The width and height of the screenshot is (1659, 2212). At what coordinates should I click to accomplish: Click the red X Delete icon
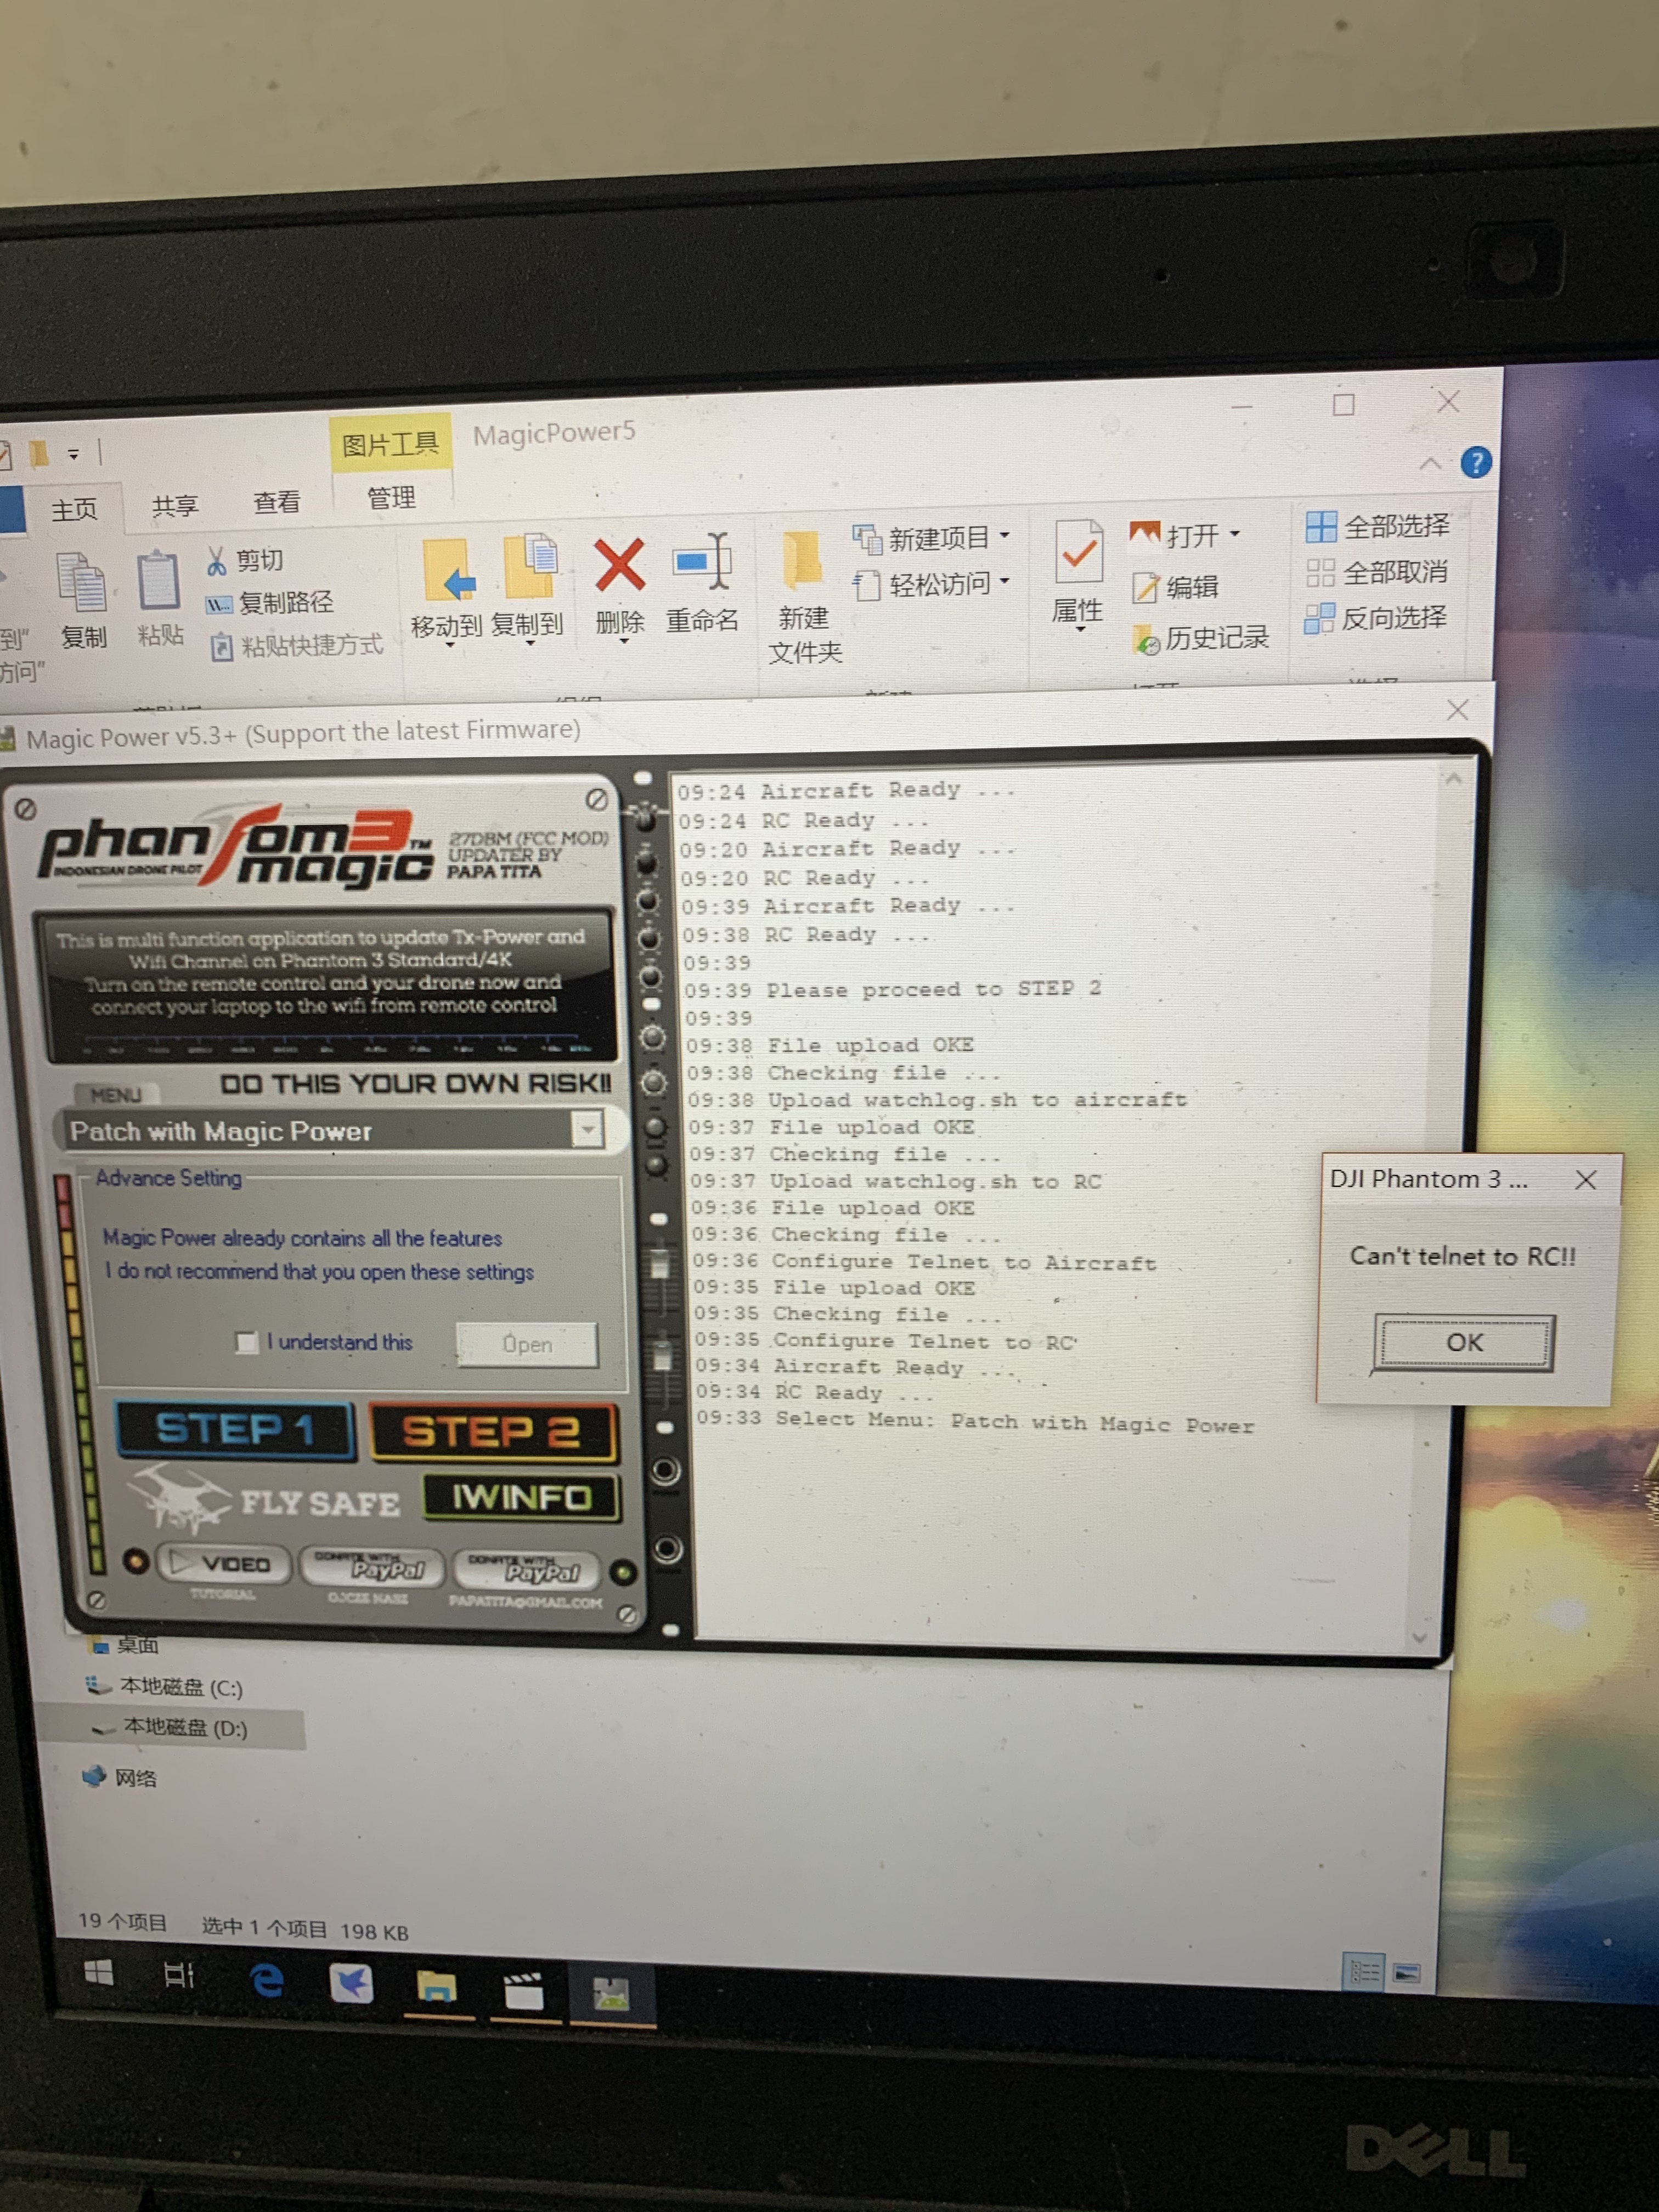[619, 565]
